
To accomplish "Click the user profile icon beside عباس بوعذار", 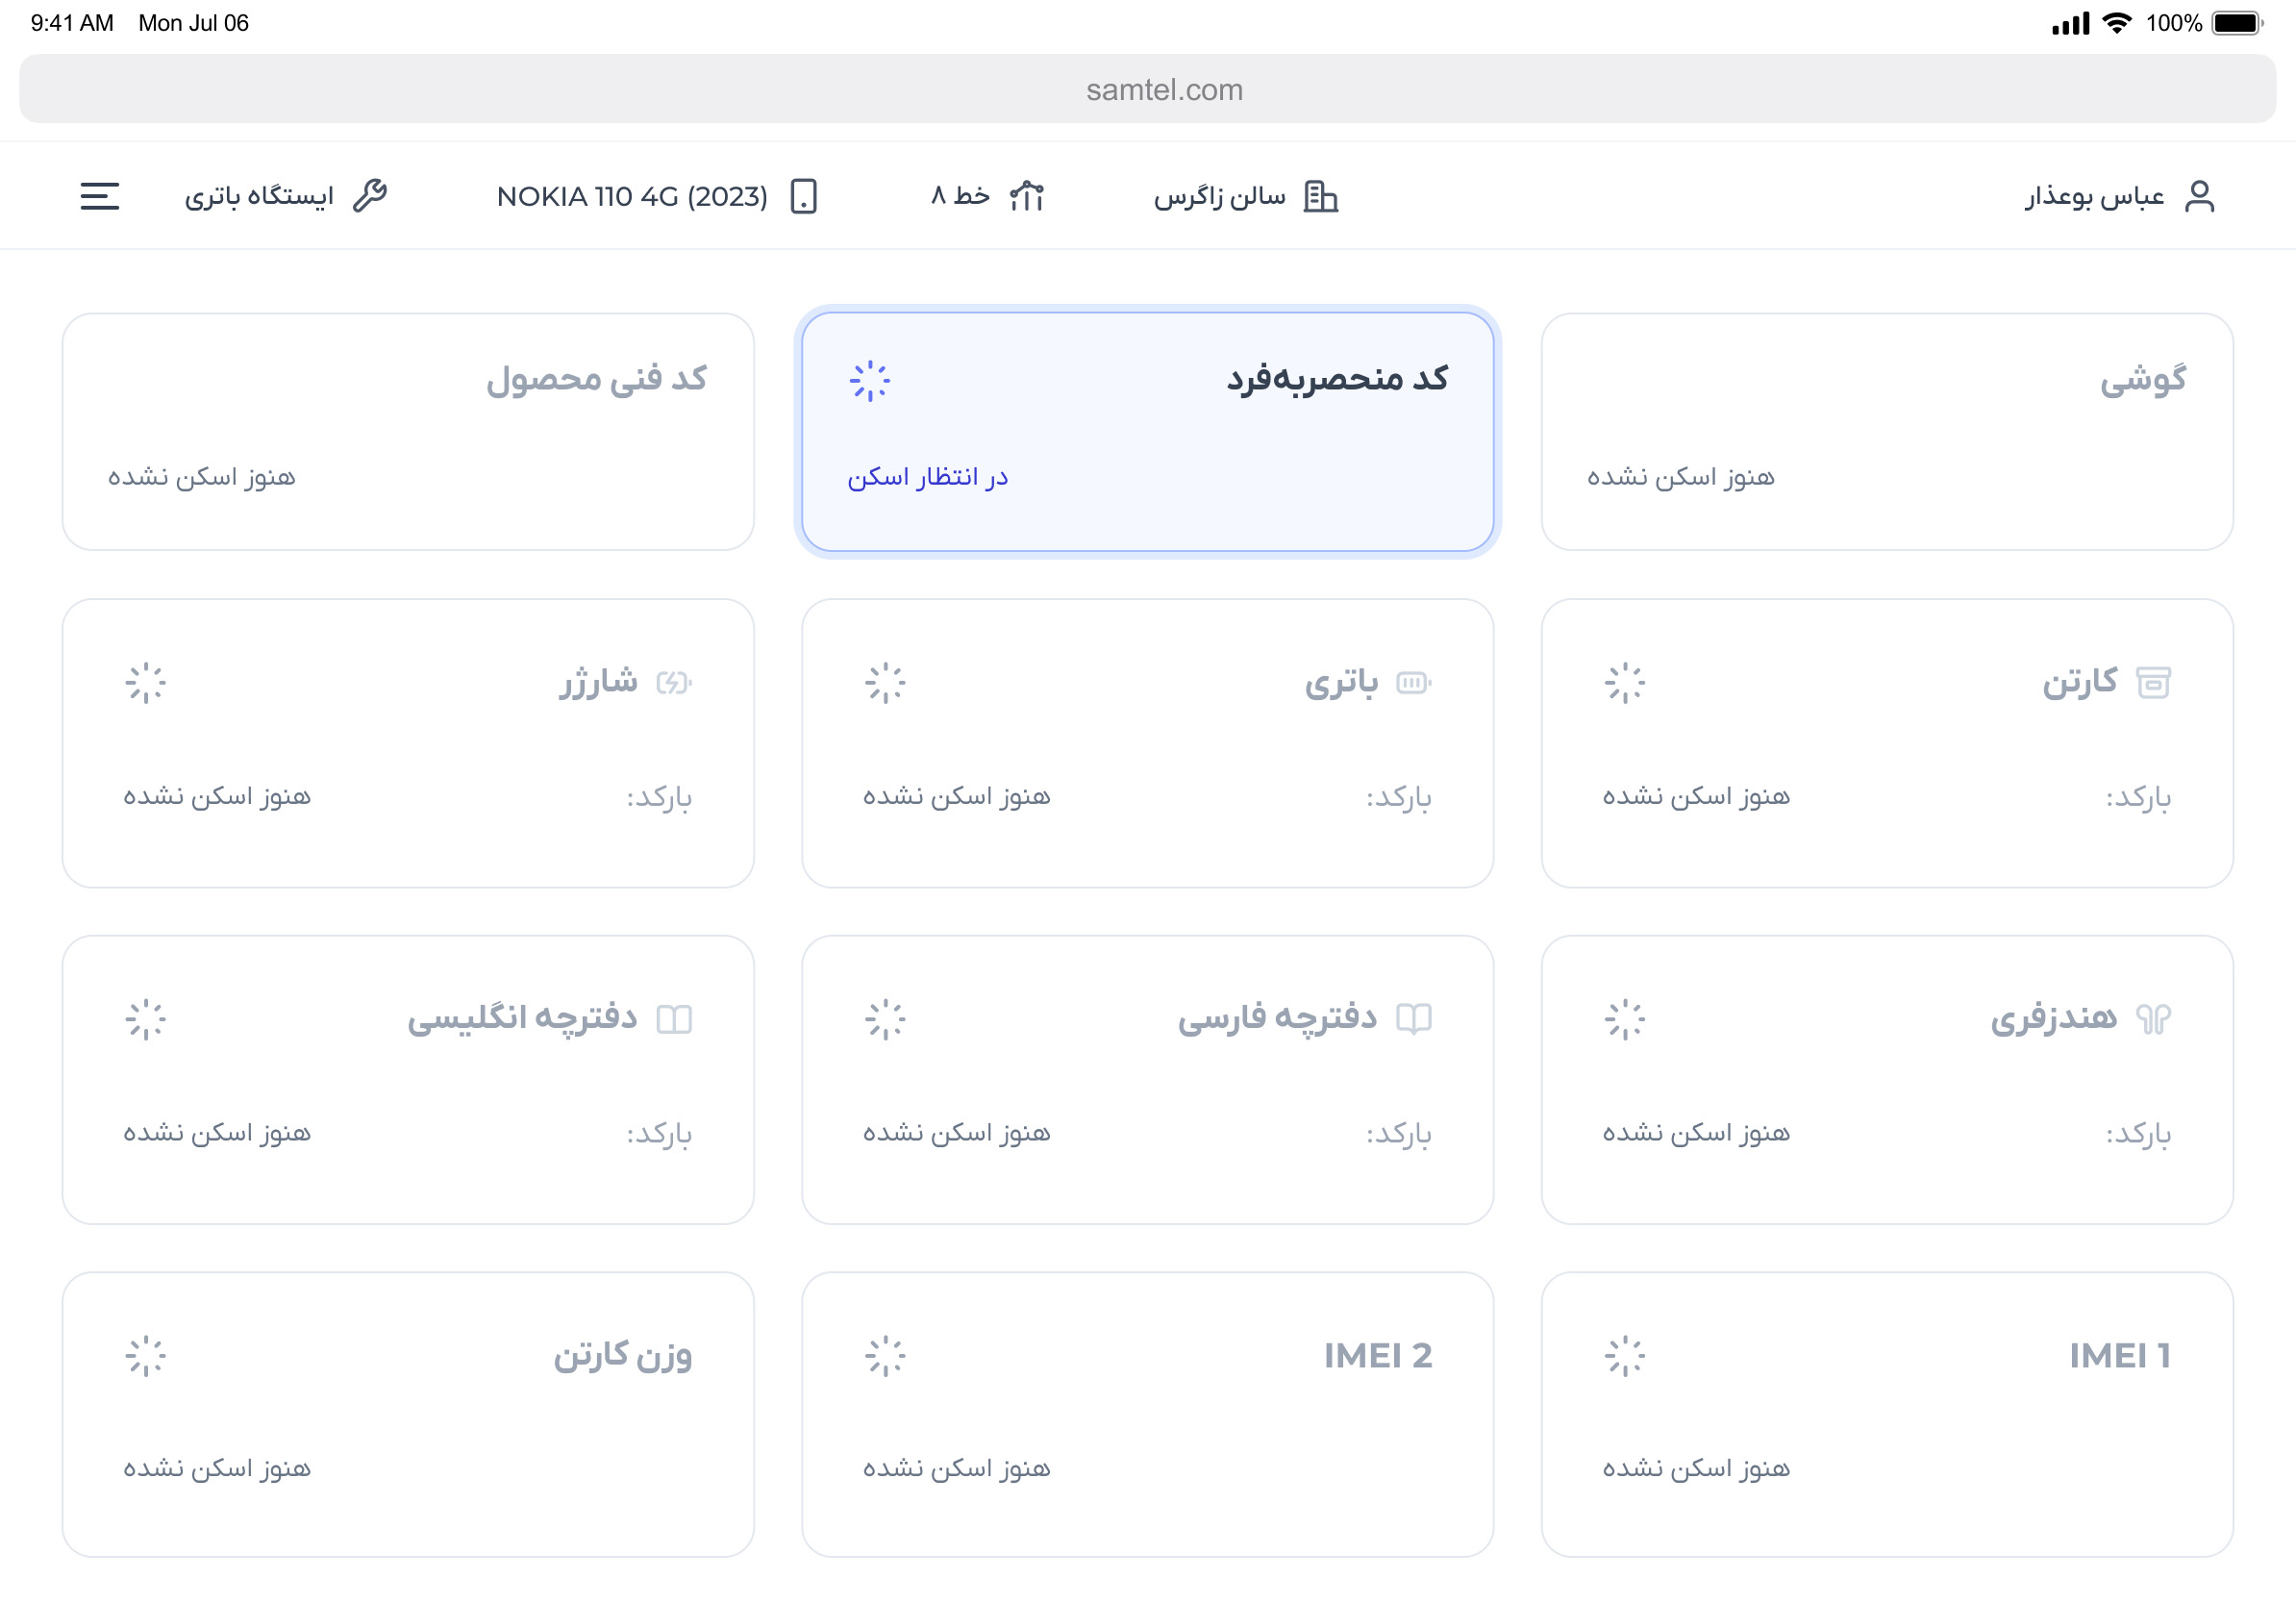I will (2199, 196).
